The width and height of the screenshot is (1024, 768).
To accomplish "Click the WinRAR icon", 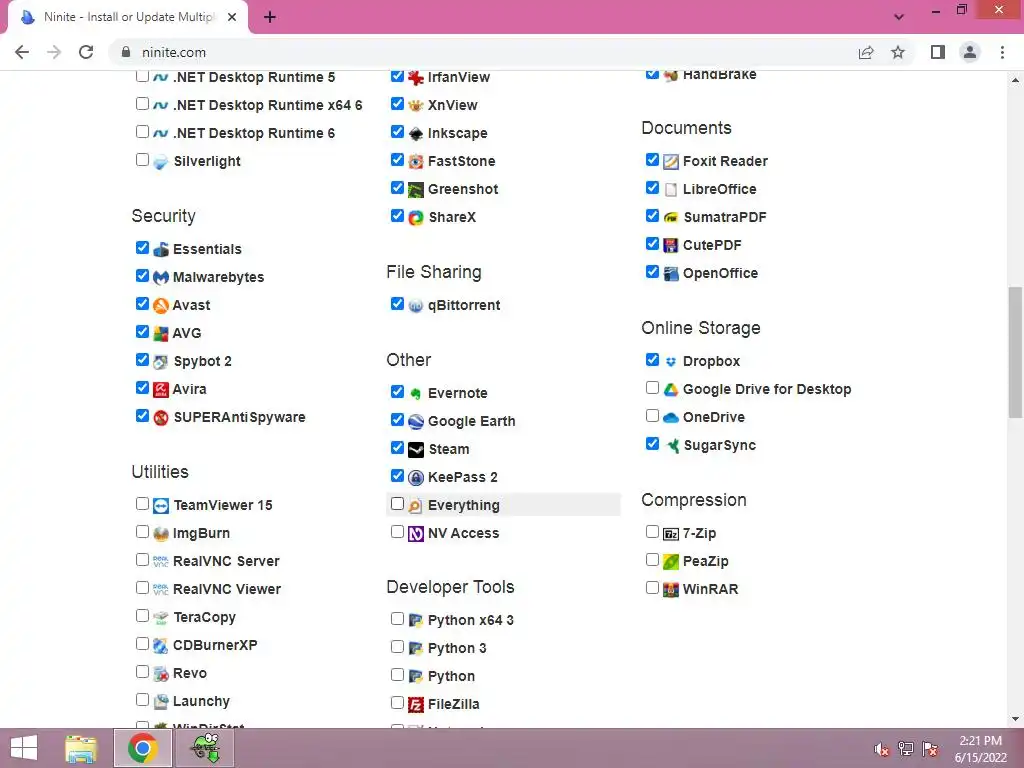I will click(671, 590).
